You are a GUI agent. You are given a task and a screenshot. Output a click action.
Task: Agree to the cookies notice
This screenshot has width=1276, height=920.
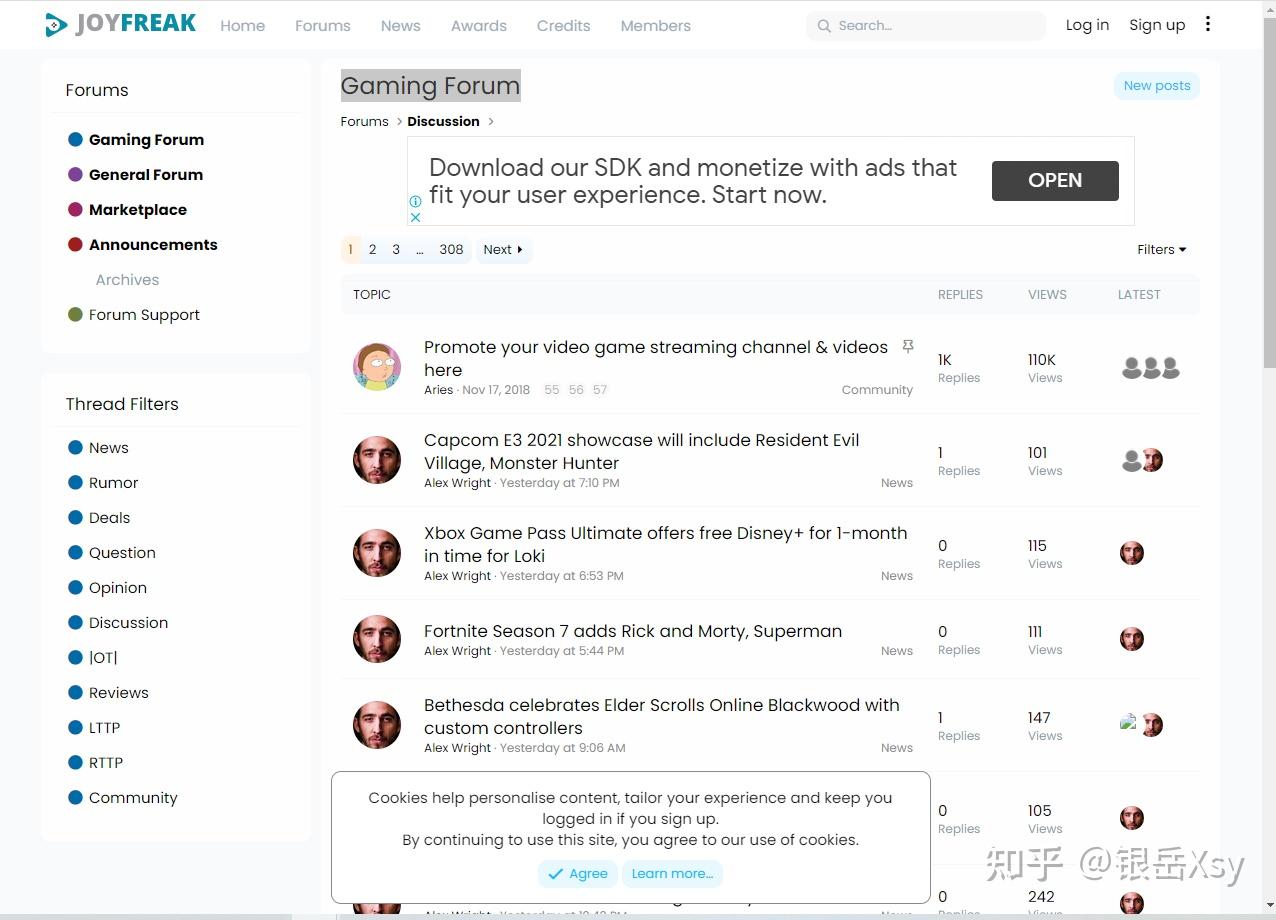click(578, 873)
